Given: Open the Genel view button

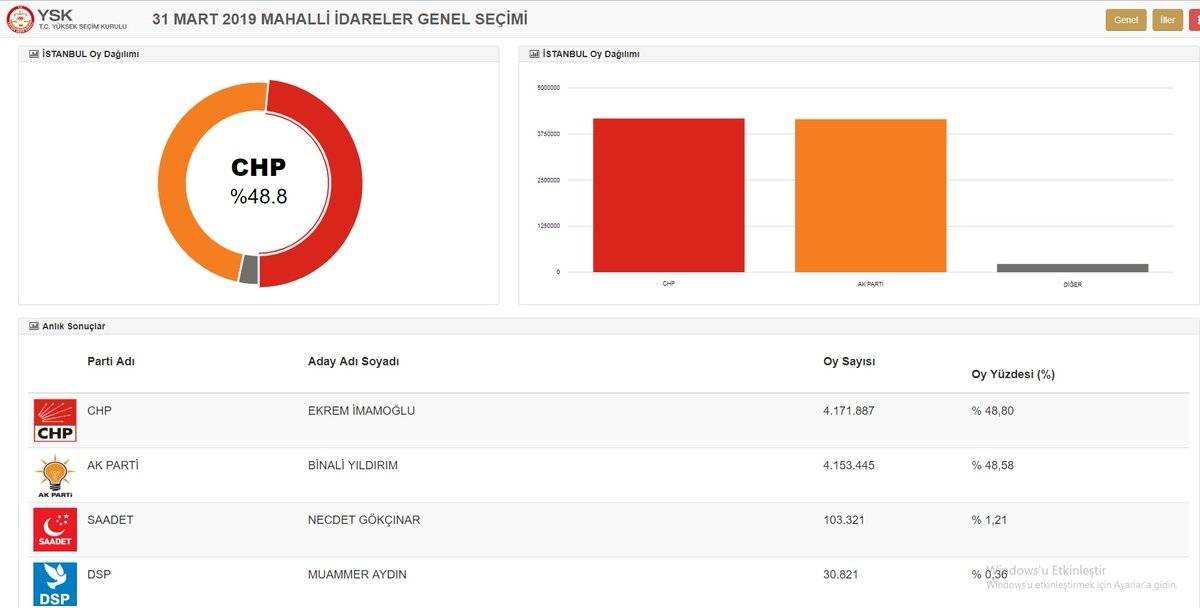Looking at the screenshot, I should click(1126, 20).
